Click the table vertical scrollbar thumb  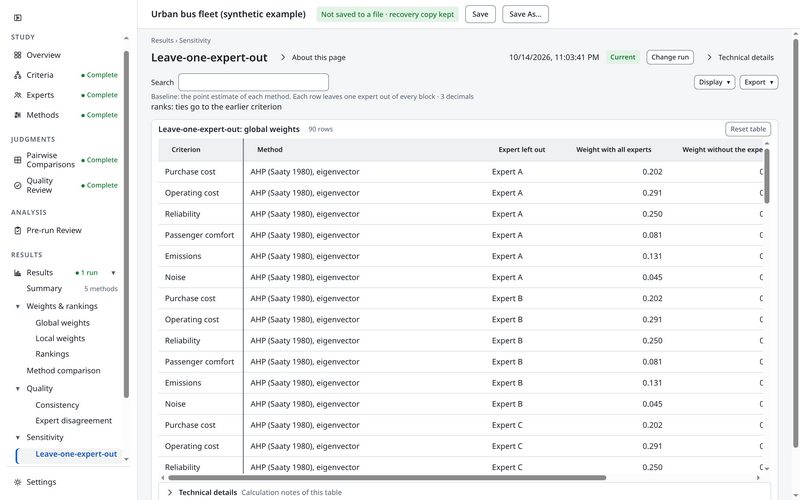click(766, 176)
